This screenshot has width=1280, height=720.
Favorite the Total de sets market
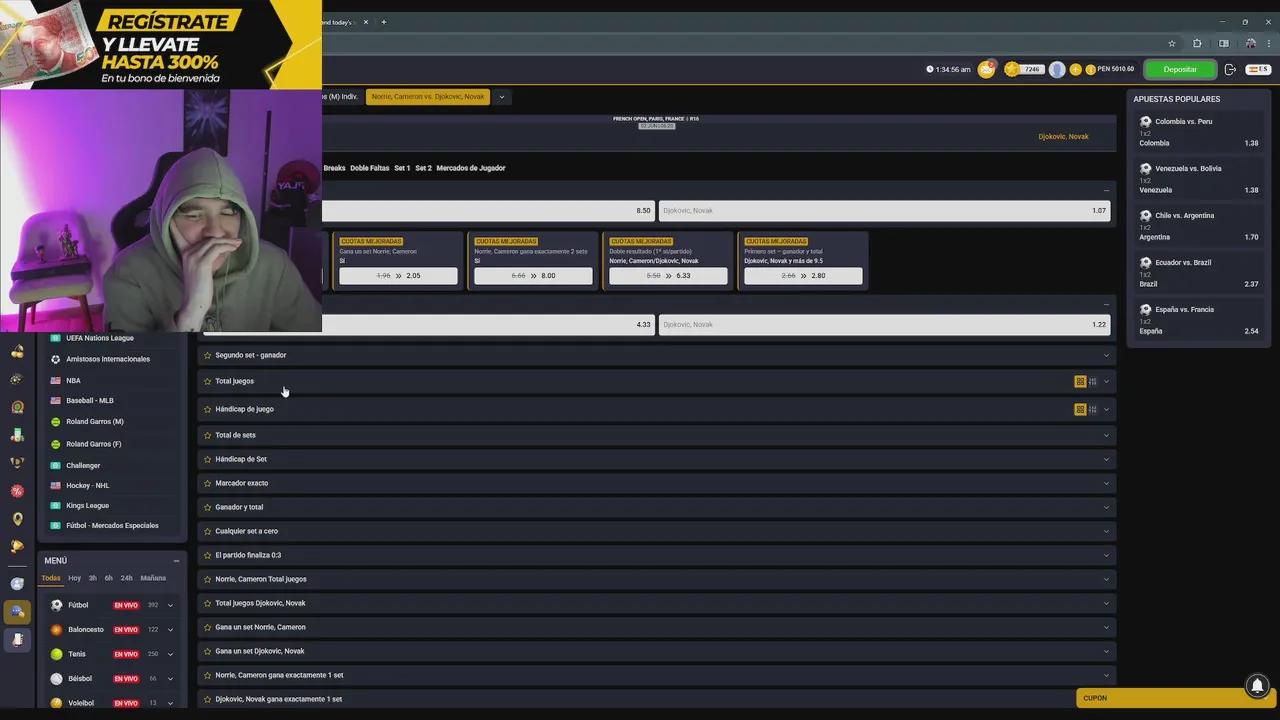point(207,435)
